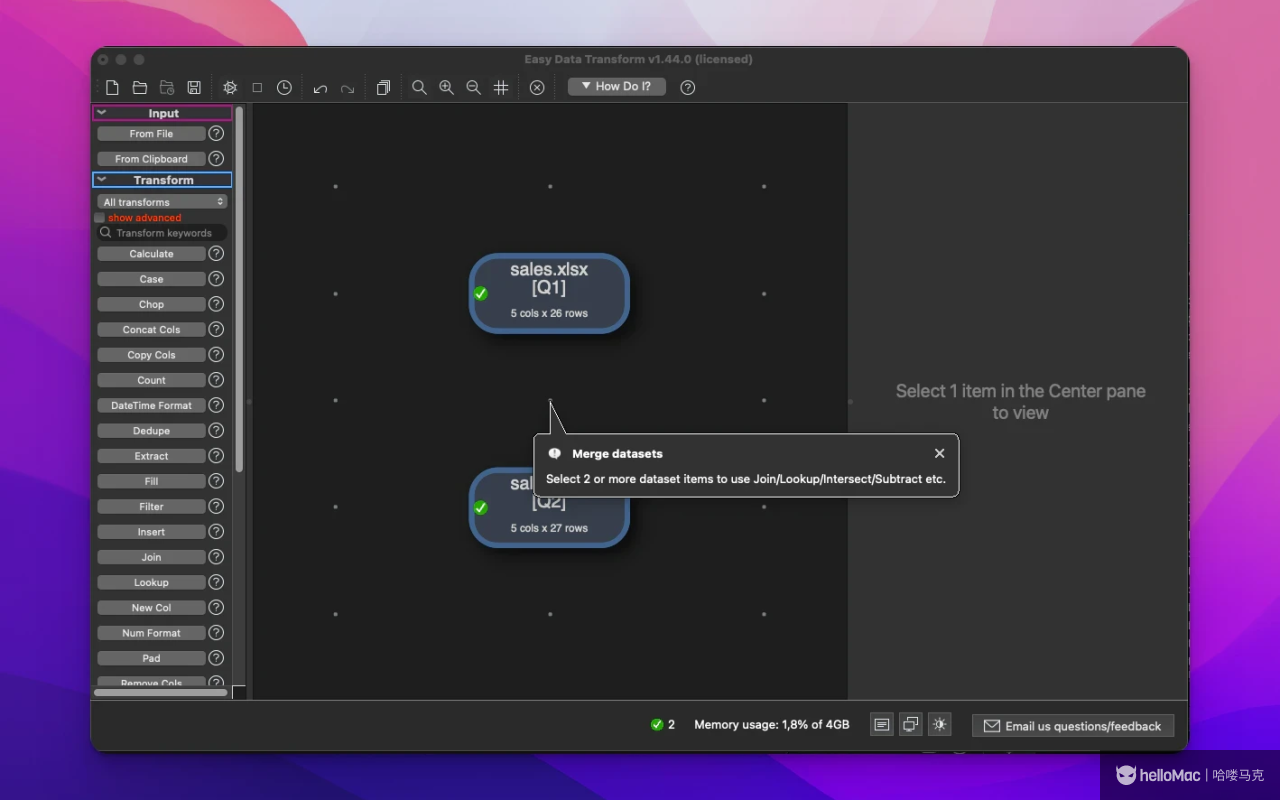Add an Extract transform
This screenshot has height=800, width=1280.
click(x=151, y=456)
